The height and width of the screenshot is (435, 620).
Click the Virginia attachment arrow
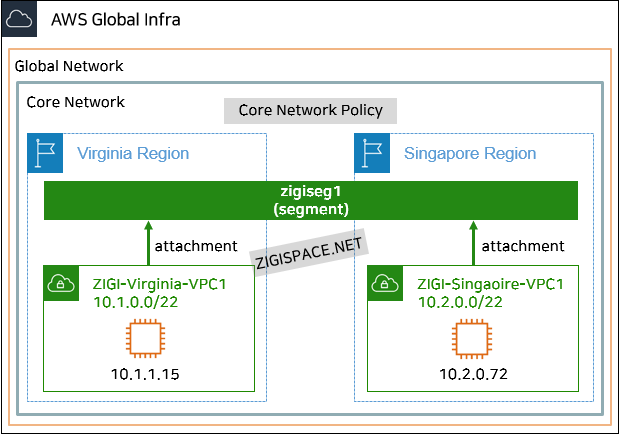[148, 243]
